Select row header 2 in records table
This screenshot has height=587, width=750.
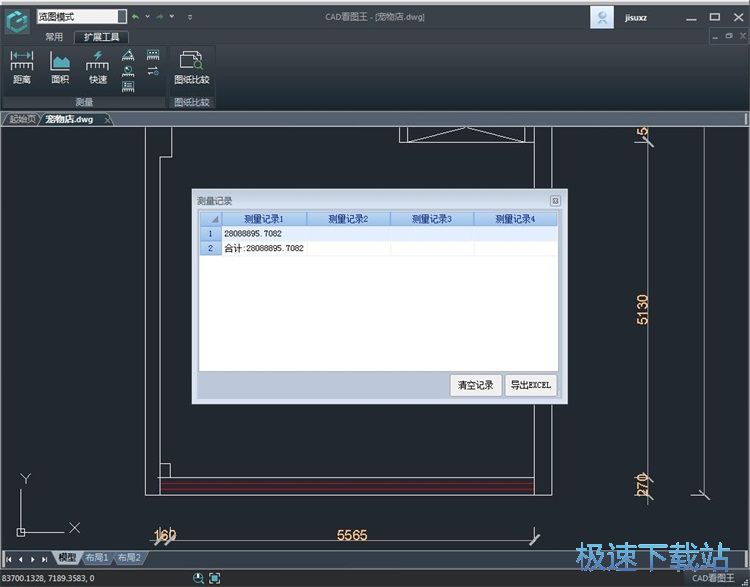[x=210, y=248]
